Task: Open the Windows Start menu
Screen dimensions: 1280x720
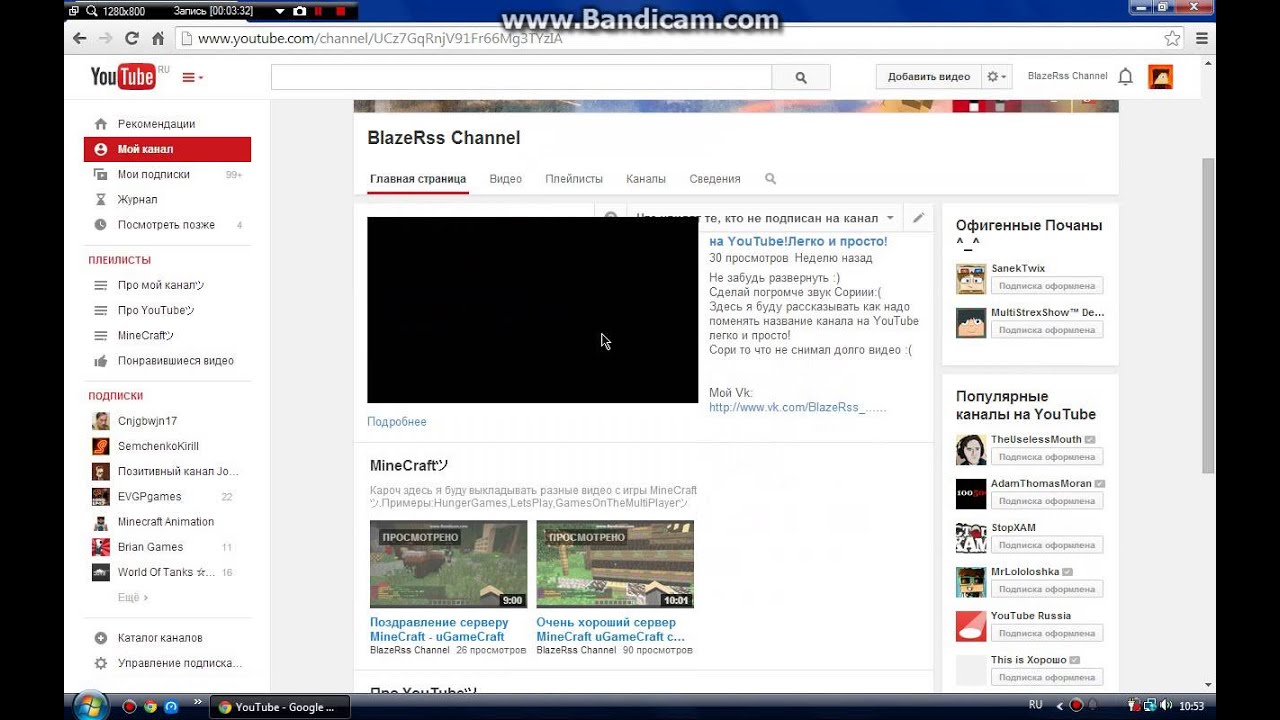Action: pos(89,704)
